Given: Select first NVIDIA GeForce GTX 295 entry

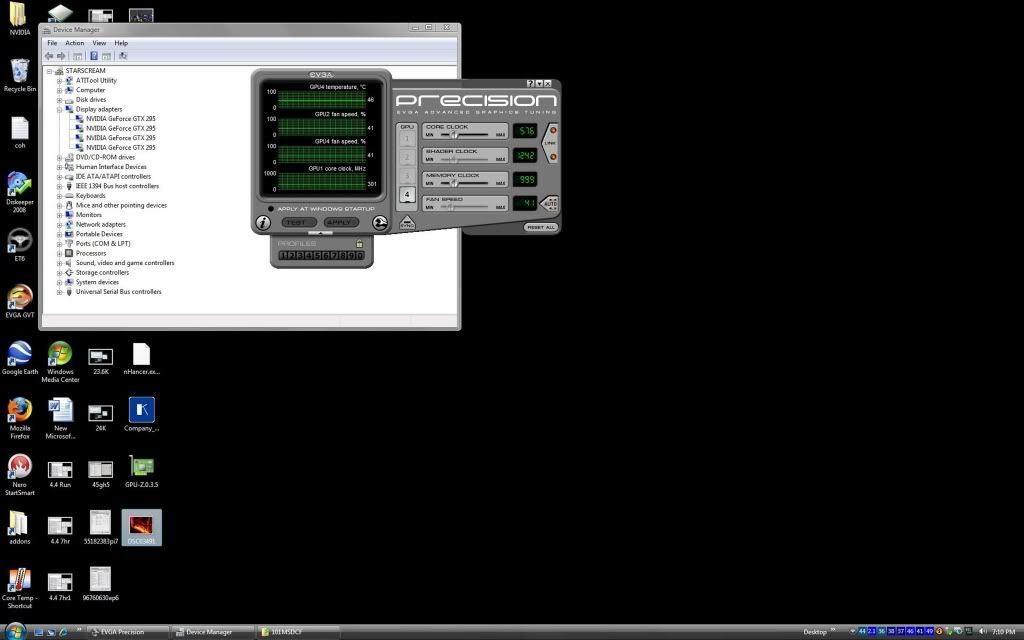Looking at the screenshot, I should click(x=121, y=119).
